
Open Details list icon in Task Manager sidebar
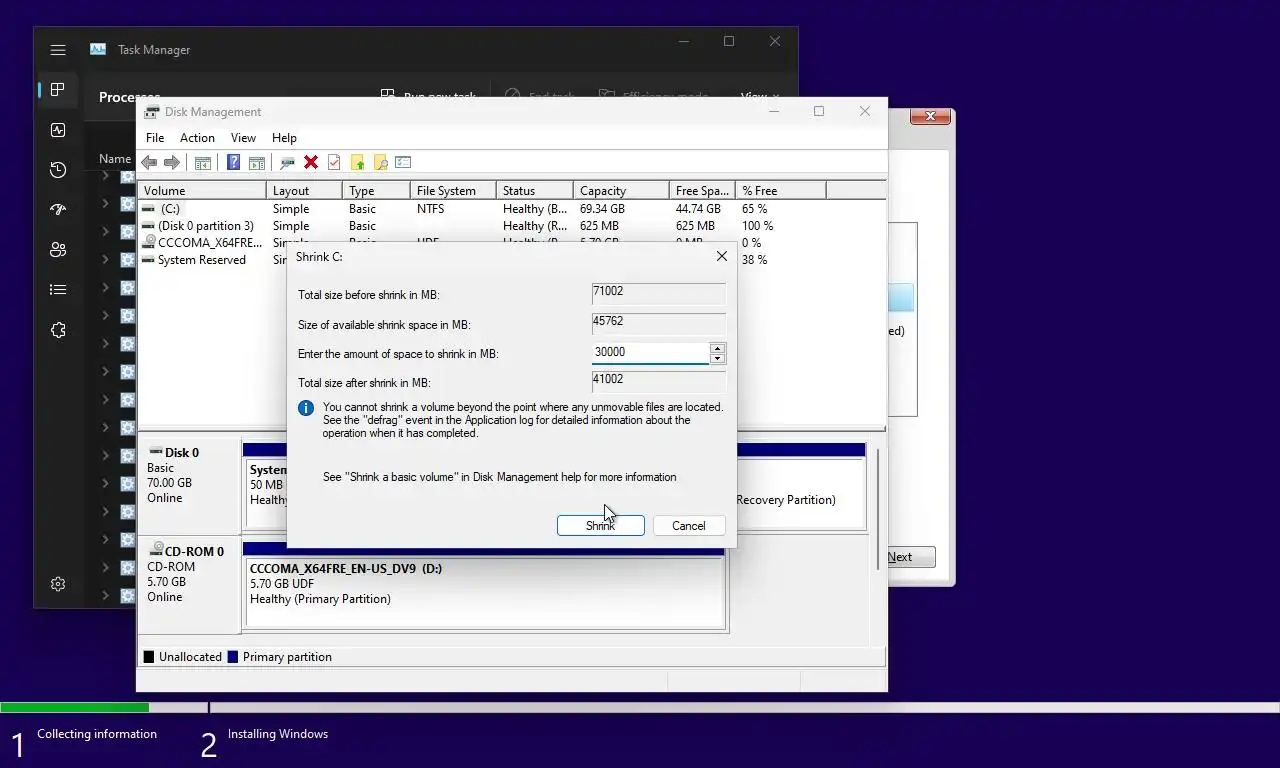pos(58,290)
